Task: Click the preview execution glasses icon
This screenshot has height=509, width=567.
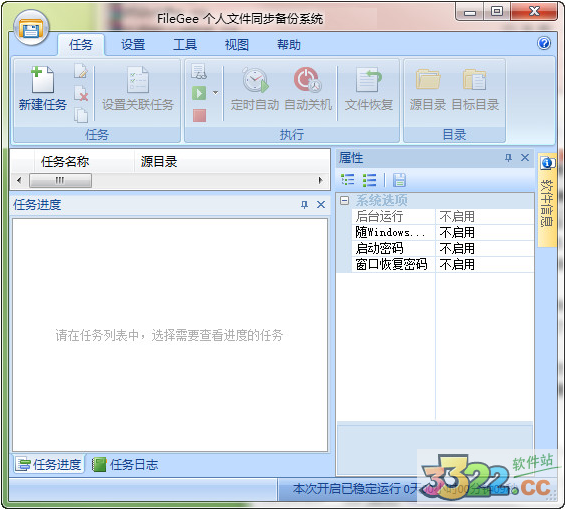Action: (199, 71)
